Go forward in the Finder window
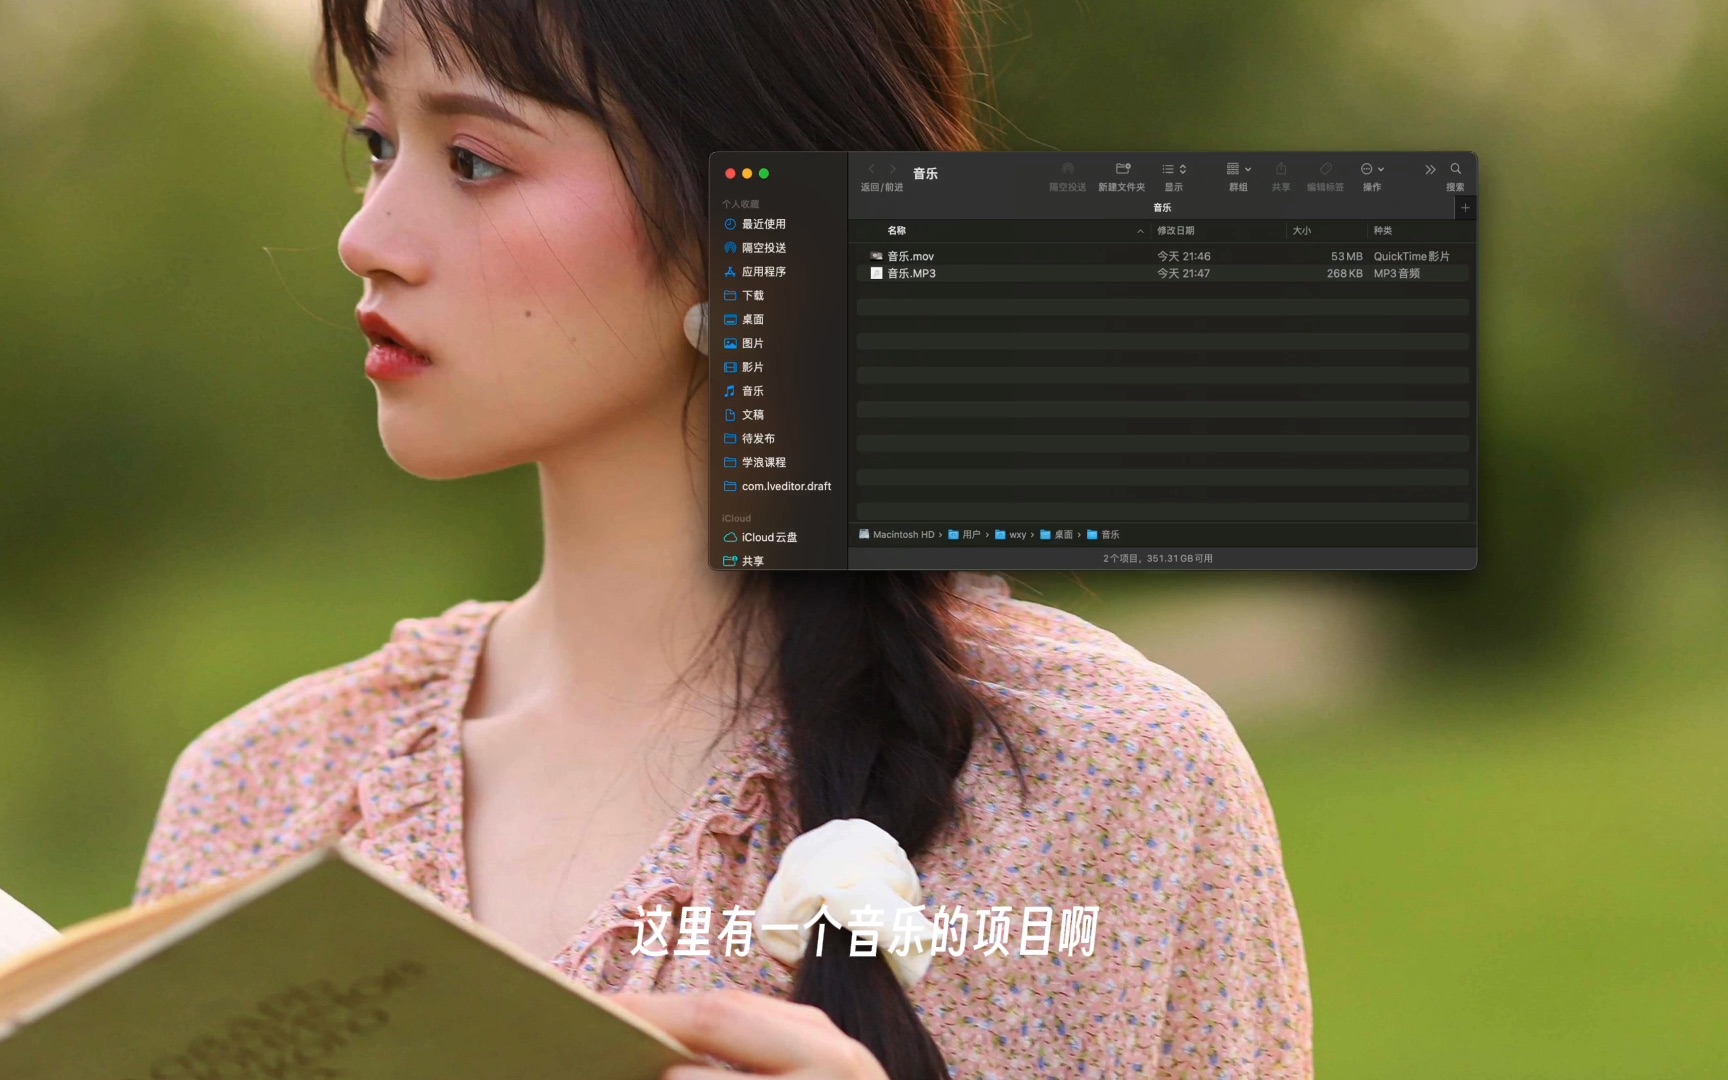Screen dimensions: 1728x1080 [x=893, y=170]
